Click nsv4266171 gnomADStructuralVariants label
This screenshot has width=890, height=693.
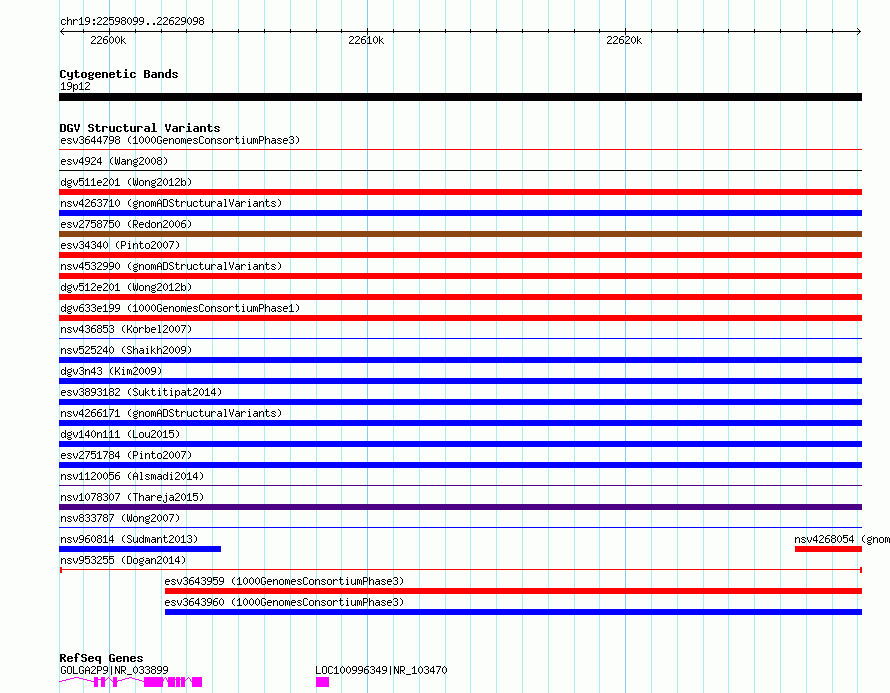171,413
